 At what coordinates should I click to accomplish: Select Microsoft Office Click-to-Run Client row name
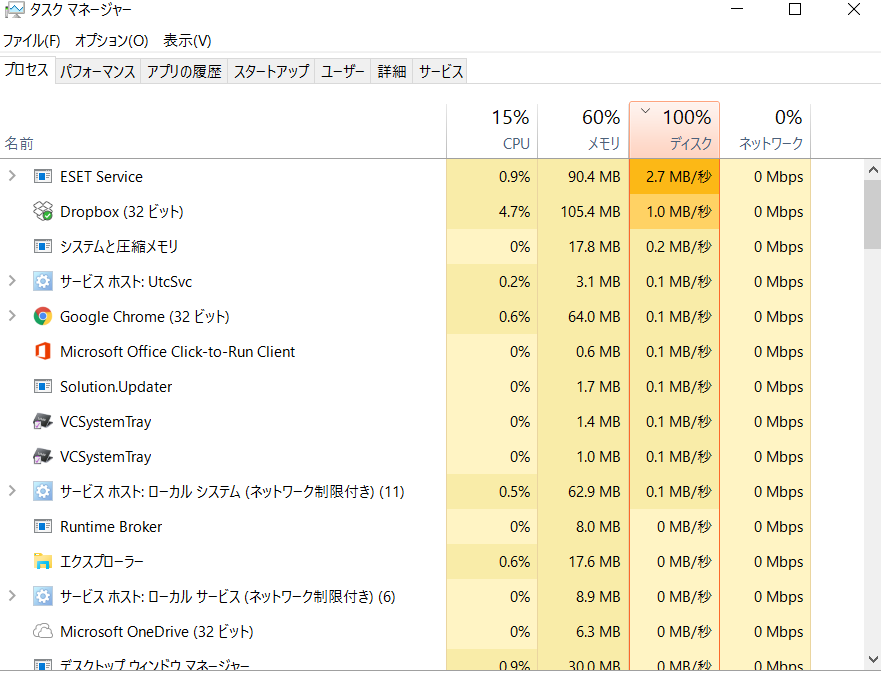click(178, 351)
